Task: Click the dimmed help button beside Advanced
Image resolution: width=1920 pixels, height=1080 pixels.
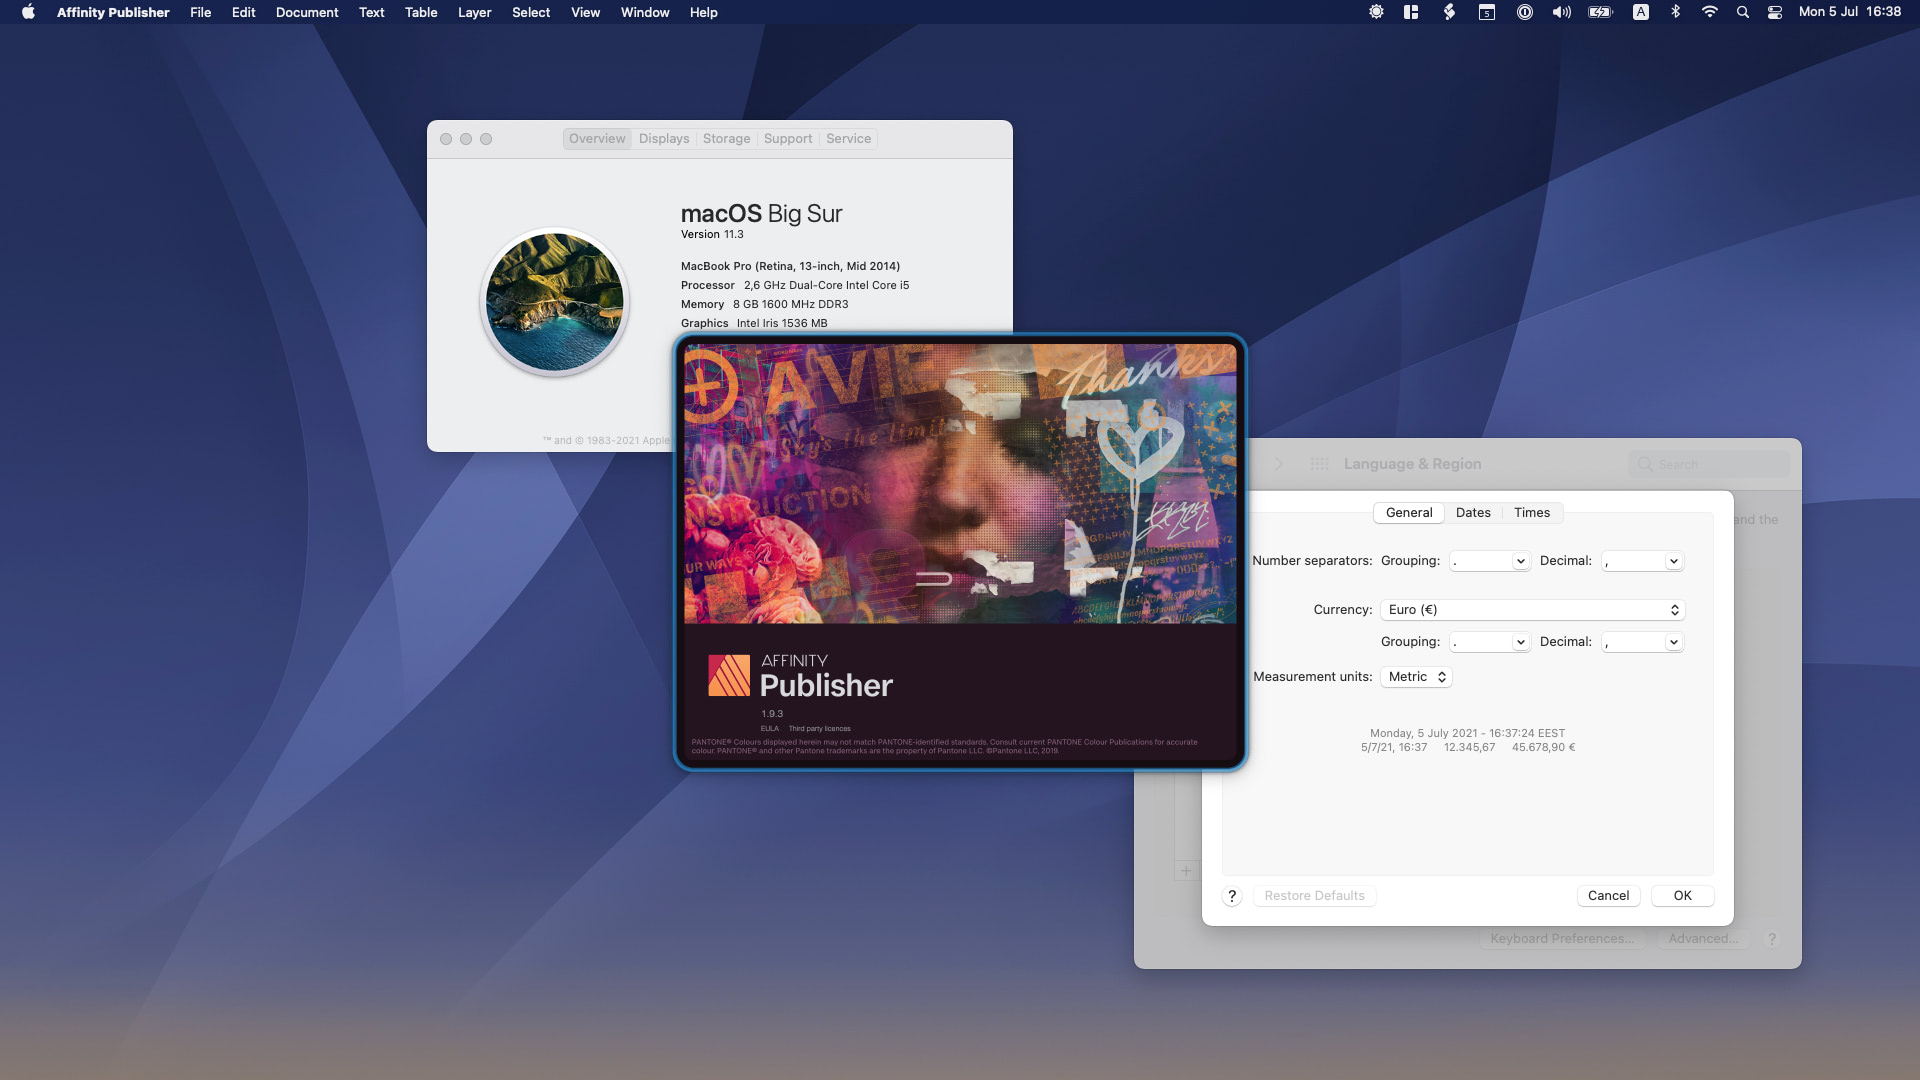Action: [x=1772, y=939]
